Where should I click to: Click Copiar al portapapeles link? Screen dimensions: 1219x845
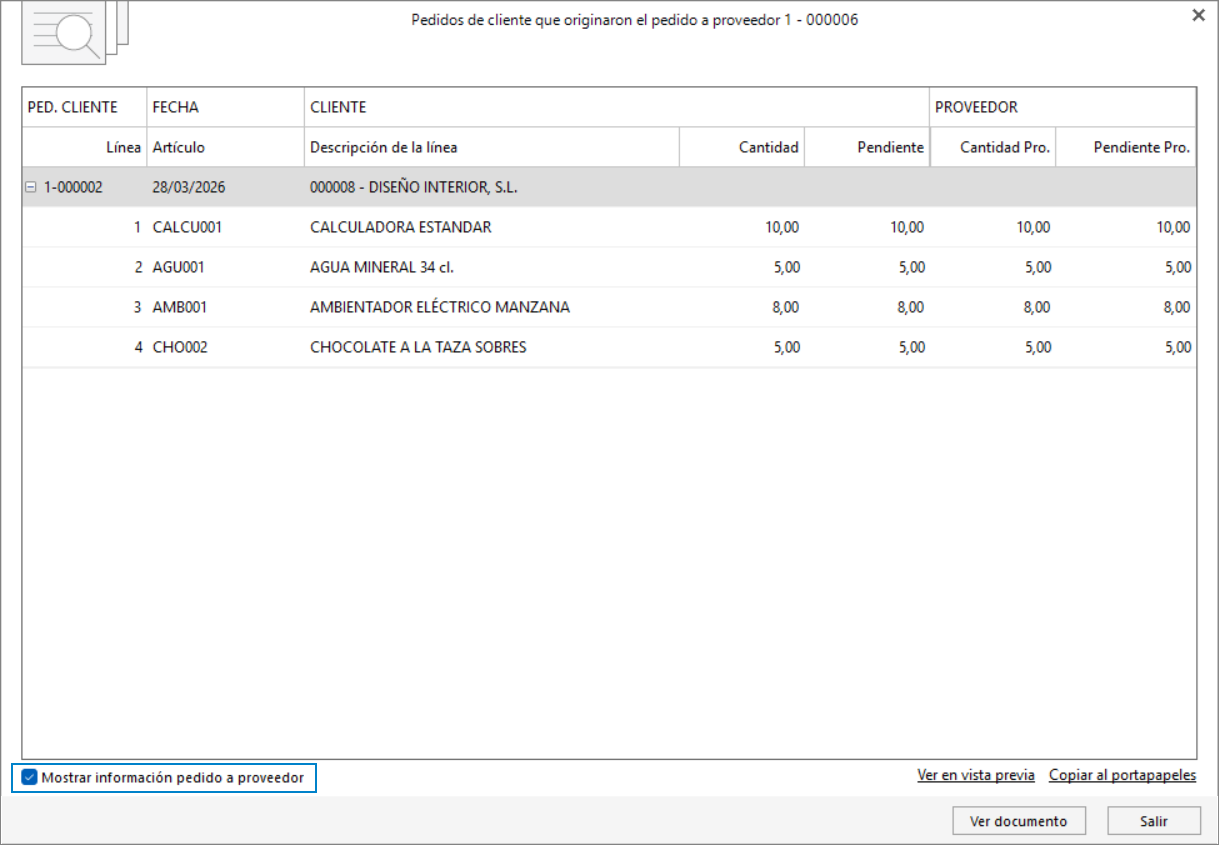(1122, 775)
